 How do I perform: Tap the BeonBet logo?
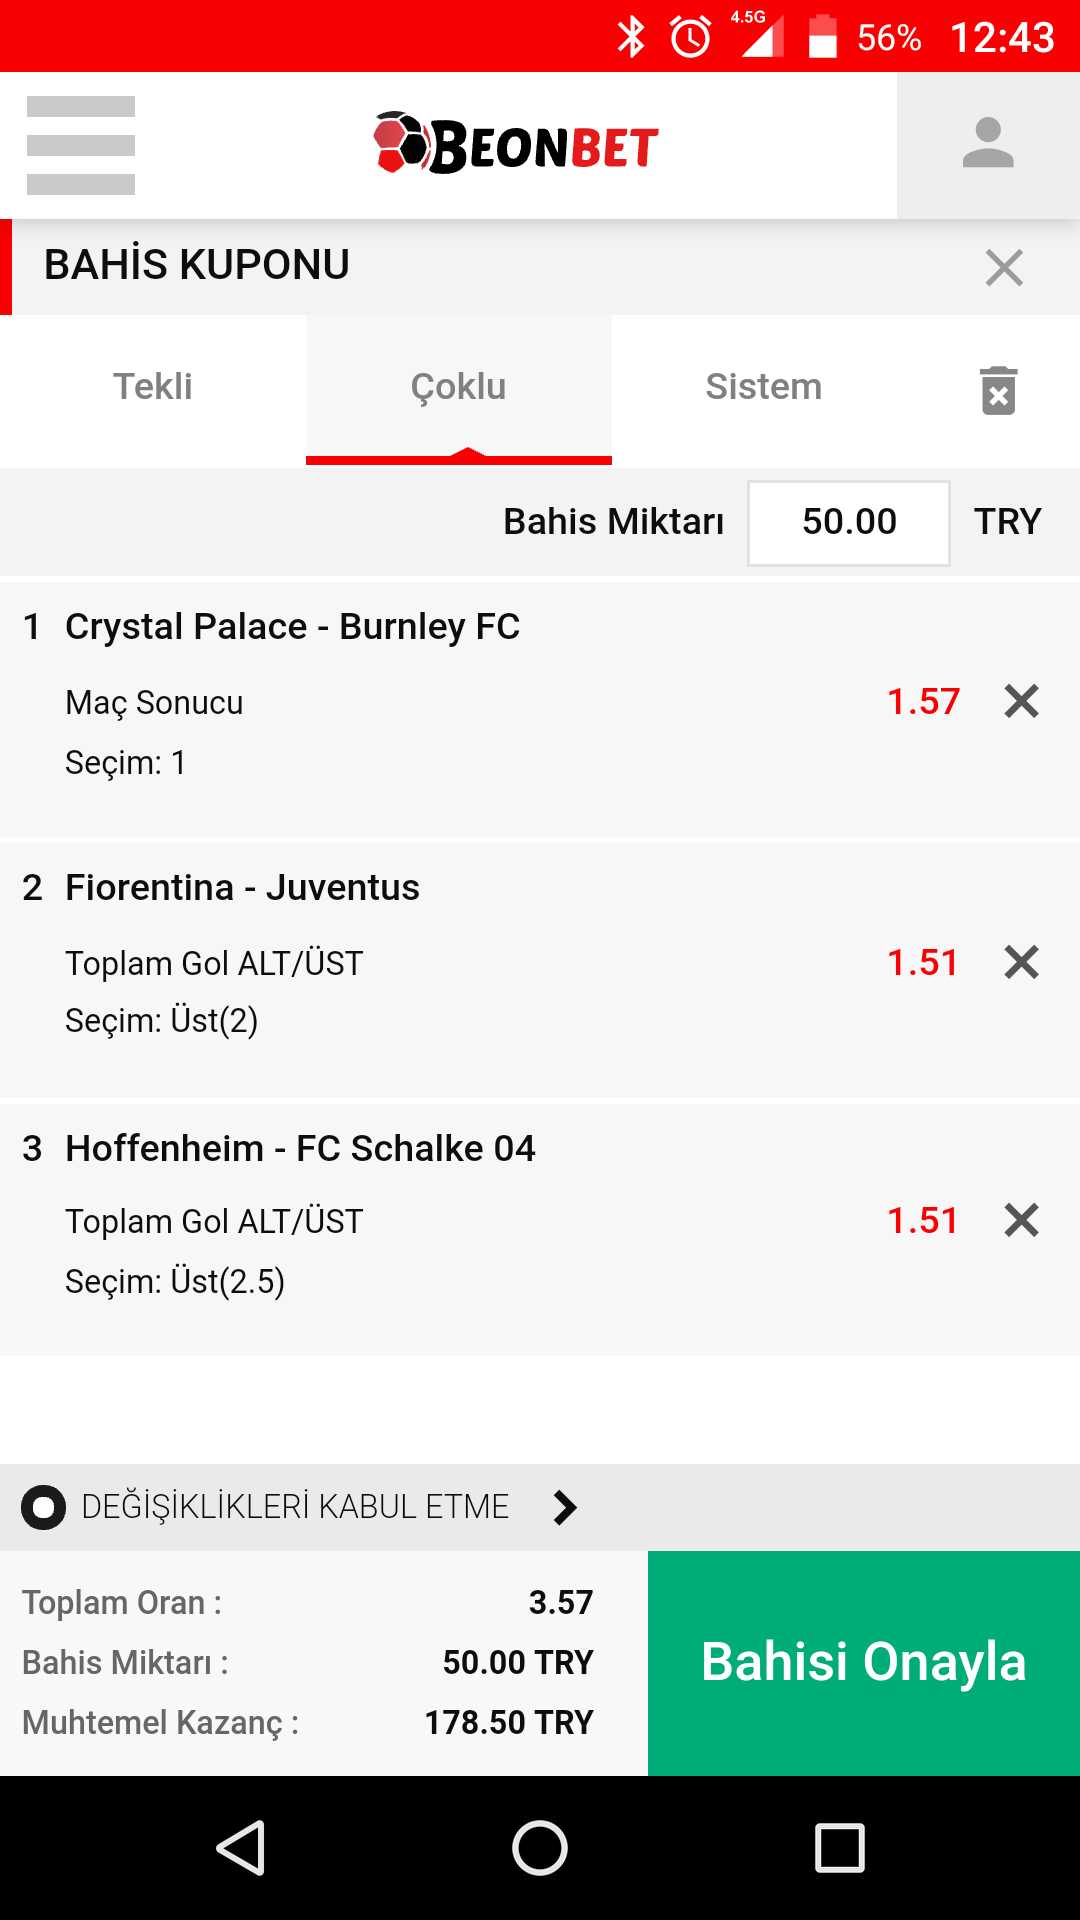point(516,144)
